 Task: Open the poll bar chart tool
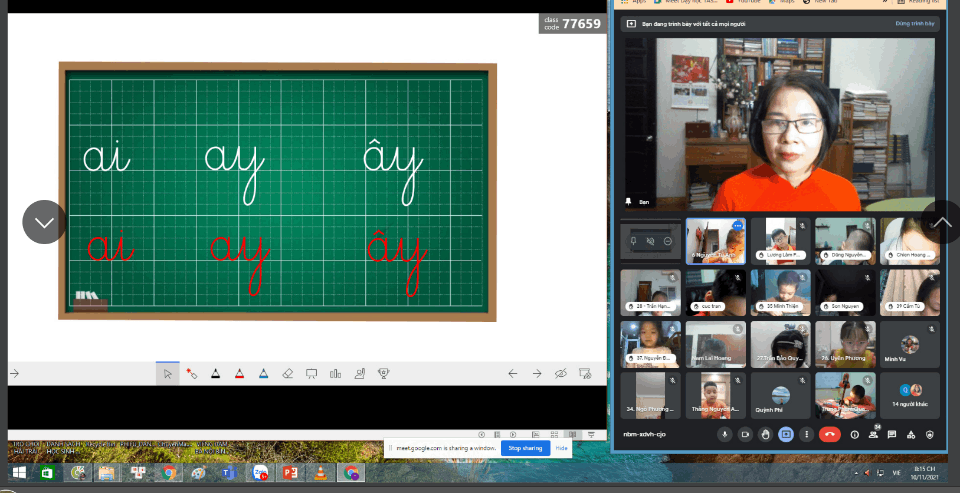click(x=335, y=374)
